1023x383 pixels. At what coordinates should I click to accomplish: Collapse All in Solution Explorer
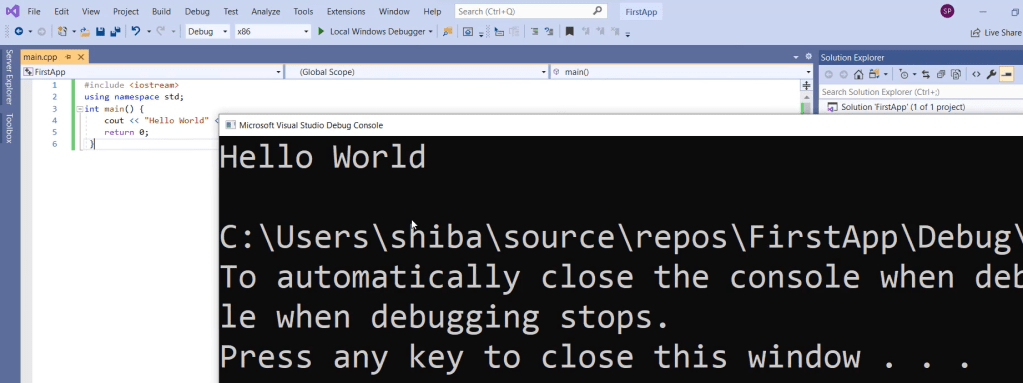tap(941, 74)
